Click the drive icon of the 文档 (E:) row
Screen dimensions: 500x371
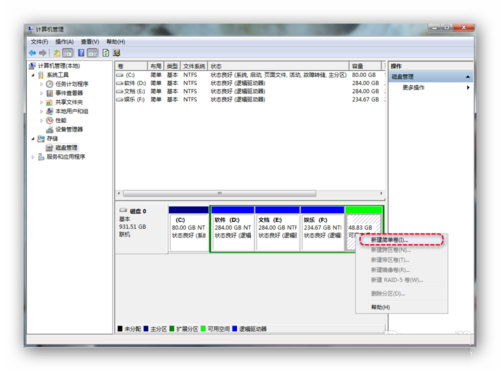[120, 91]
